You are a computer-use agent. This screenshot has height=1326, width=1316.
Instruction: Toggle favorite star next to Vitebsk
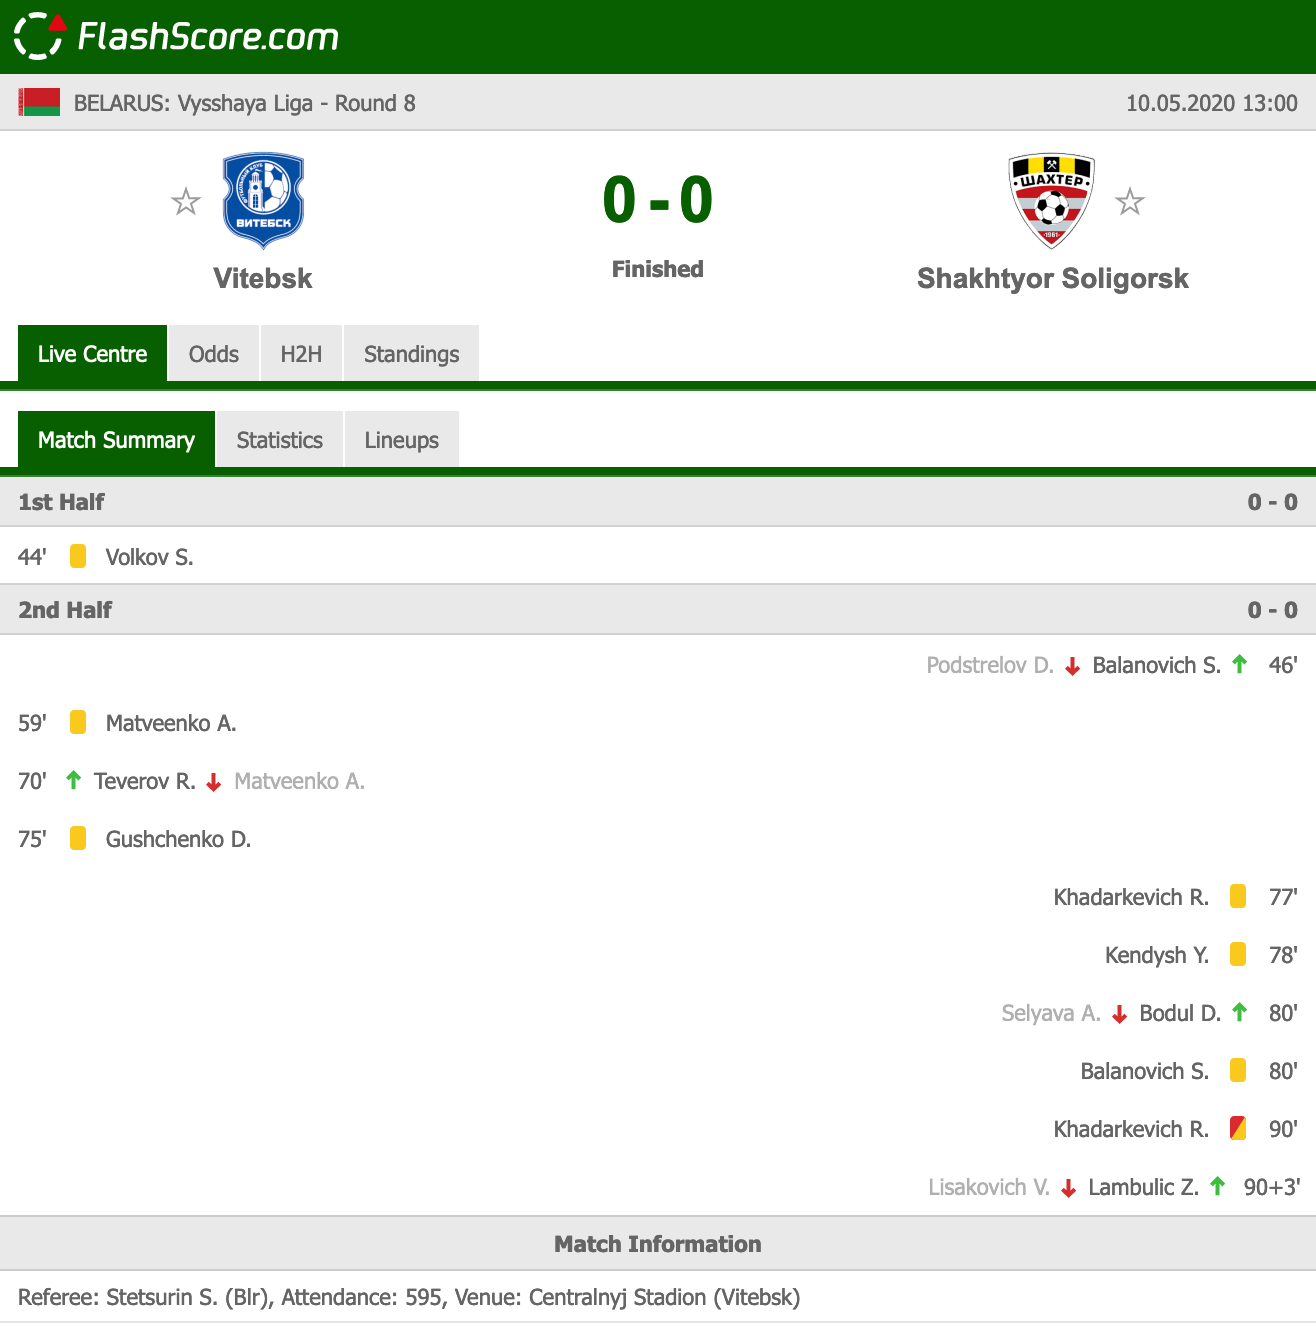[186, 202]
